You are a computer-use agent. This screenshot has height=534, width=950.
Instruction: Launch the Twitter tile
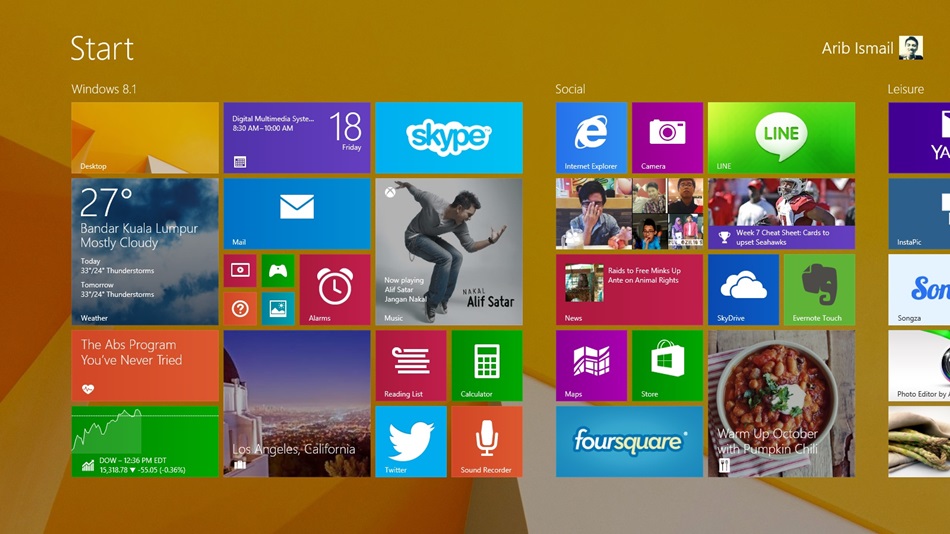click(411, 441)
